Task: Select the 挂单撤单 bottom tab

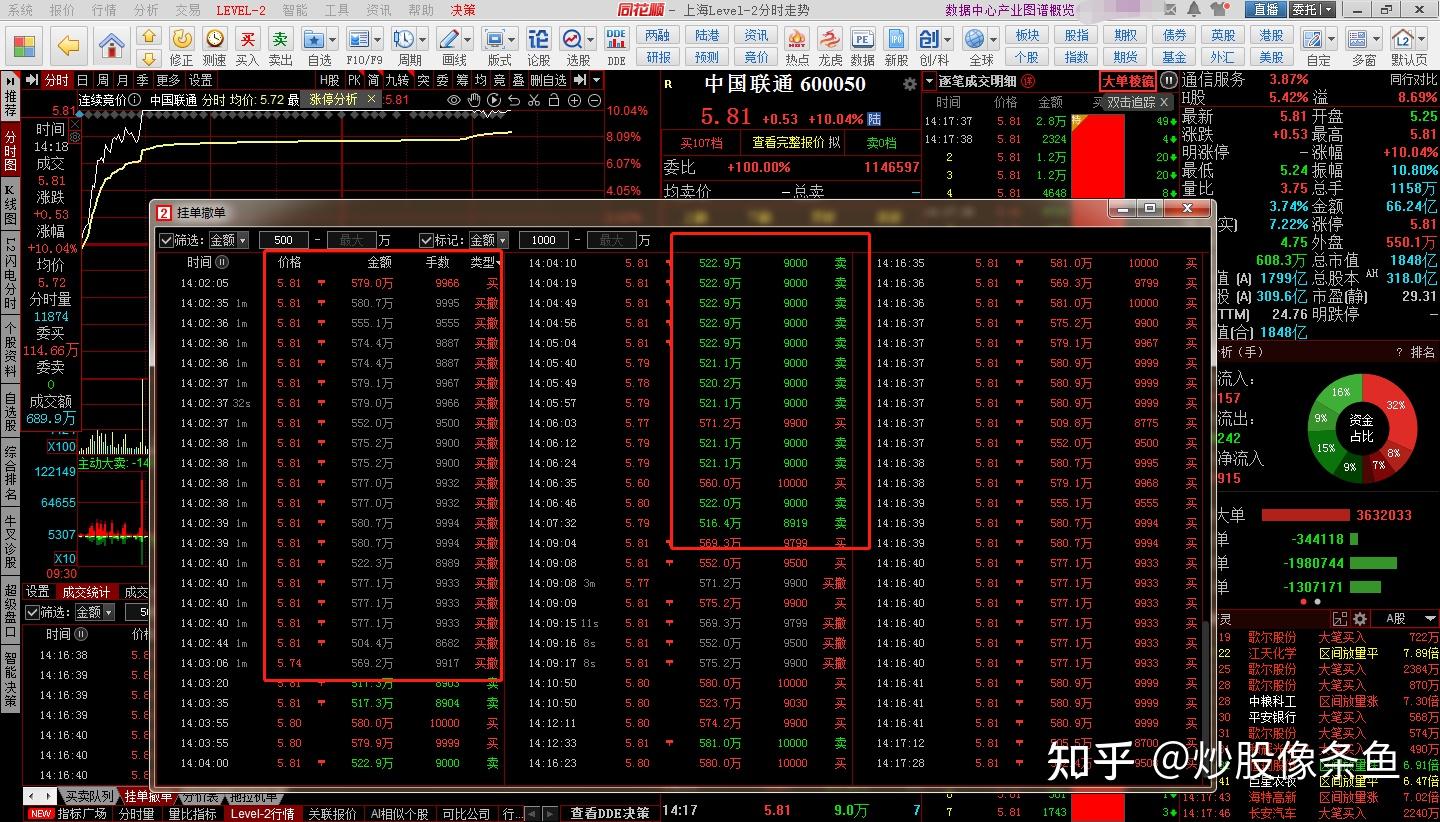Action: click(x=148, y=797)
